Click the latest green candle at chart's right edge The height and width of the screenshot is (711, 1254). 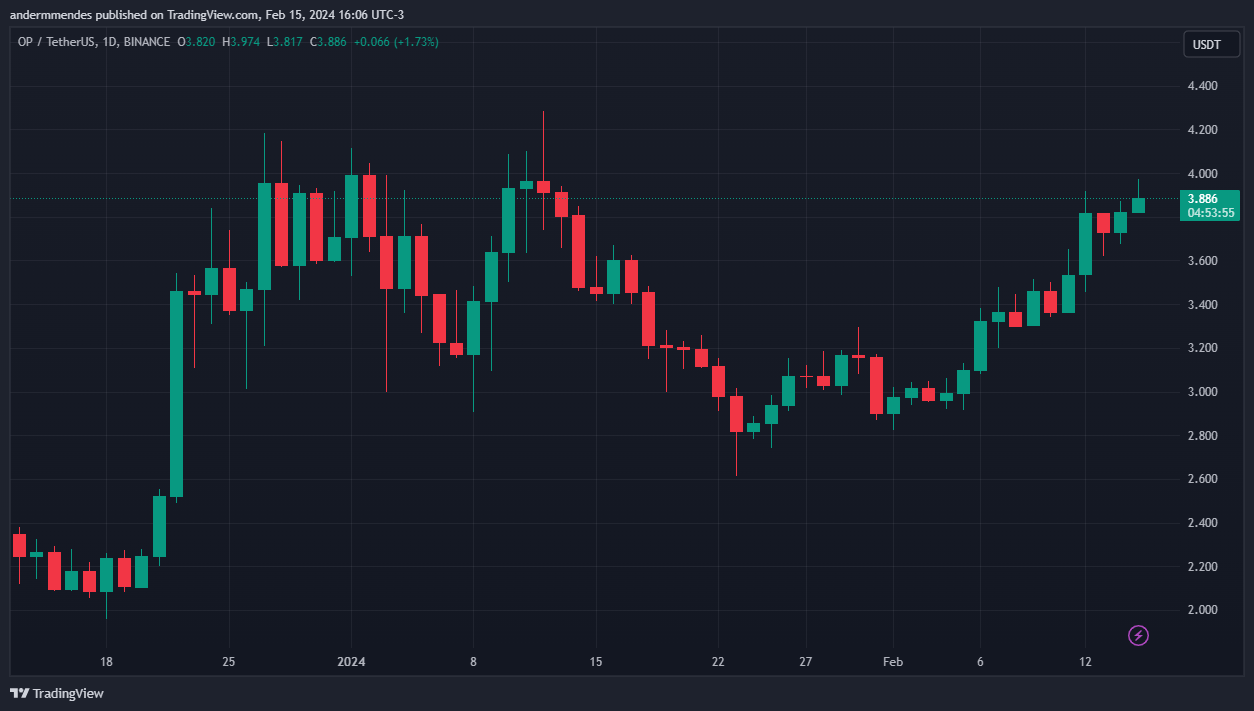pos(1138,205)
